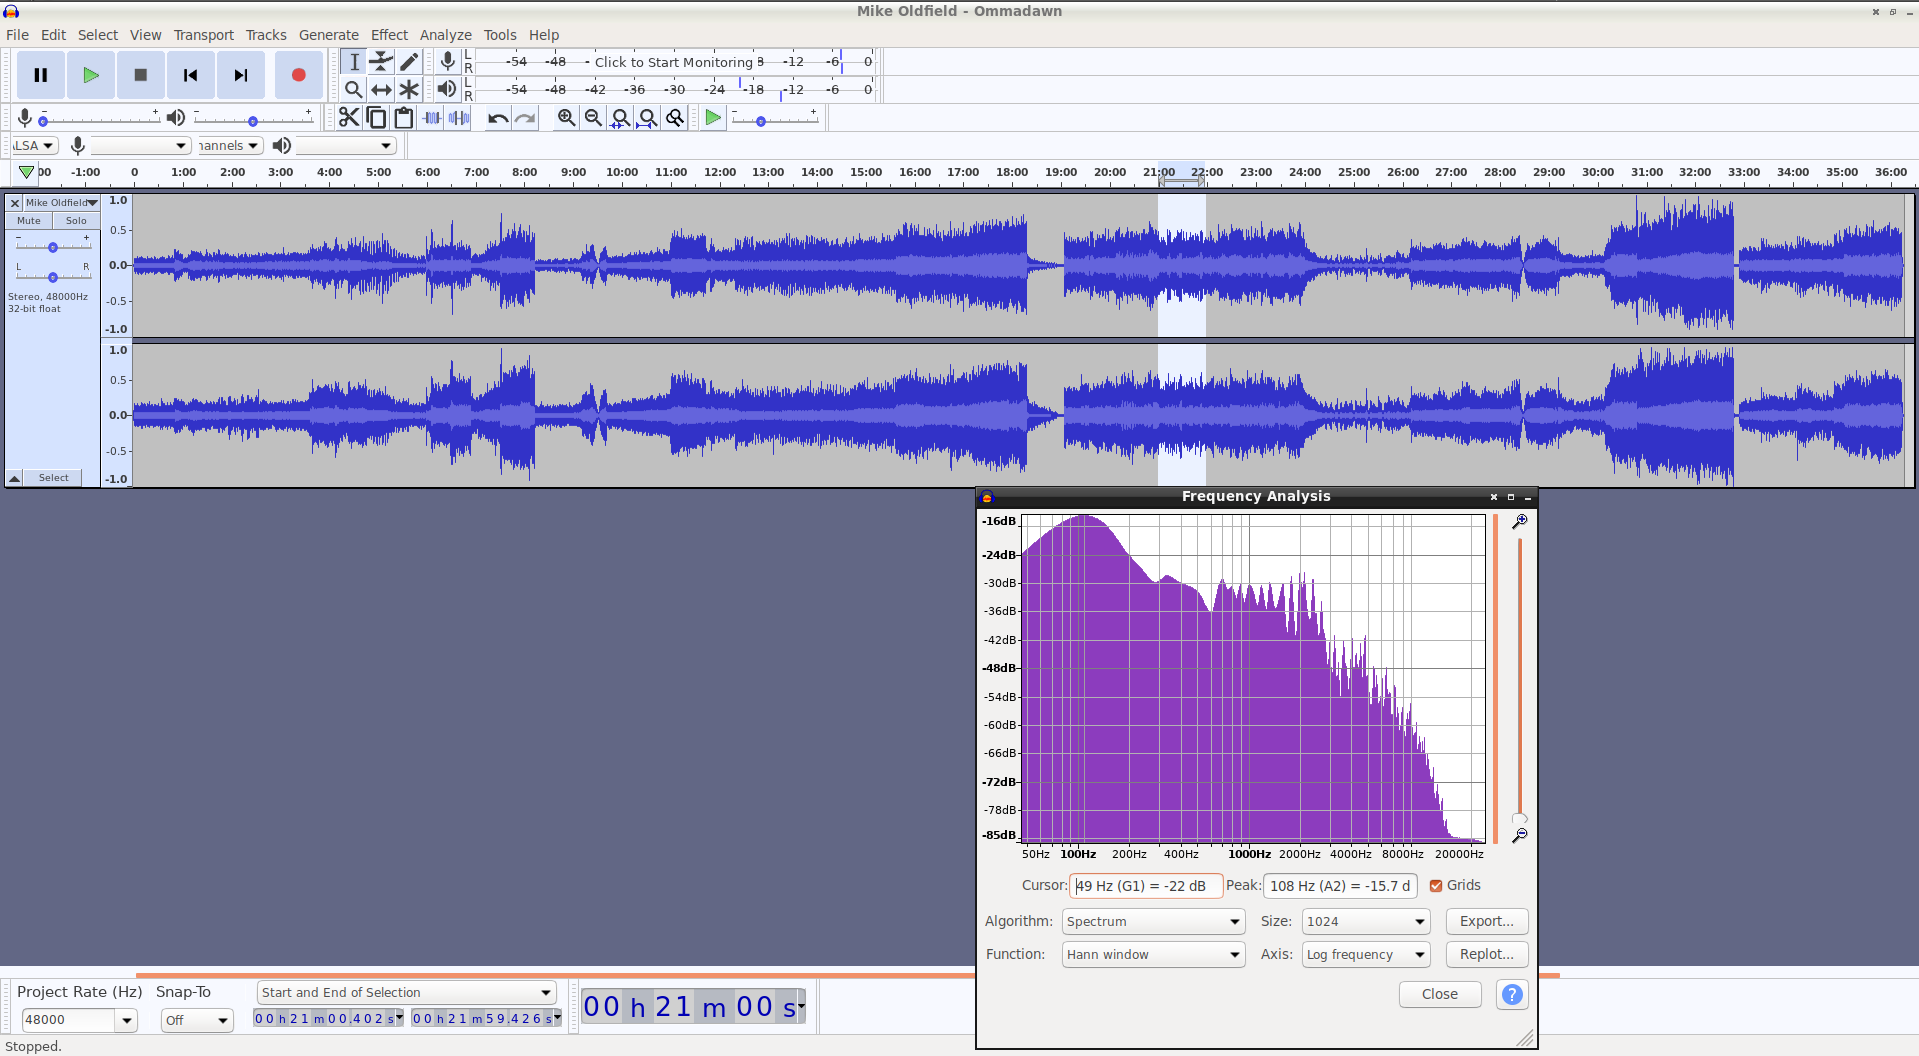Click the Copy icon in the edit toolbar
The image size is (1919, 1056).
(x=376, y=118)
